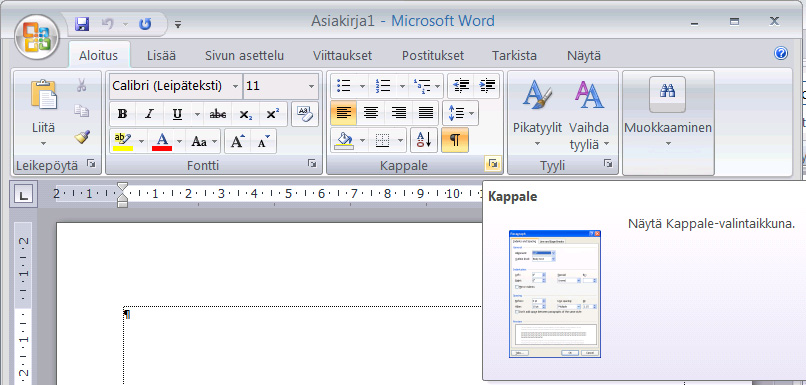This screenshot has width=806, height=385.
Task: Activate the Format Painter brush
Action: point(82,136)
